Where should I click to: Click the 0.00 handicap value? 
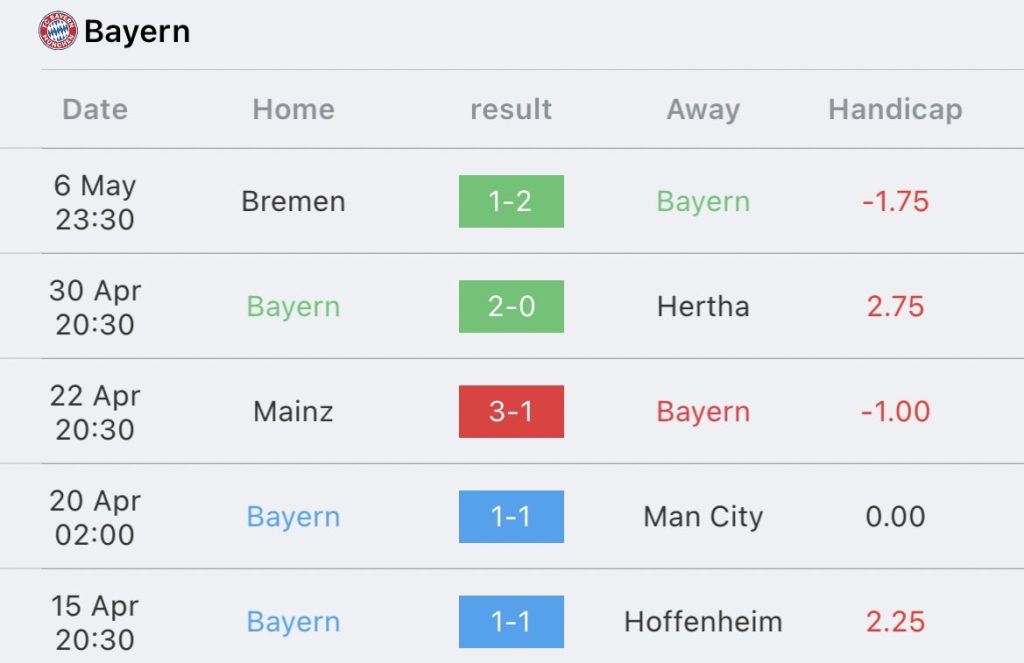coord(895,517)
